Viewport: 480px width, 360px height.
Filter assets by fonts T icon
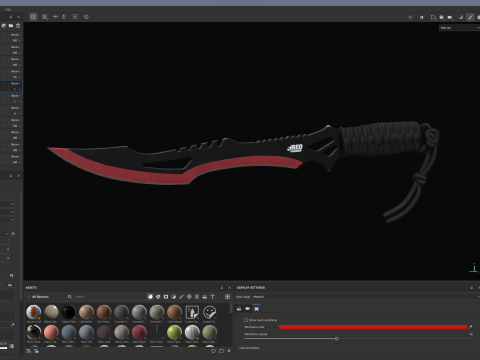point(212,297)
